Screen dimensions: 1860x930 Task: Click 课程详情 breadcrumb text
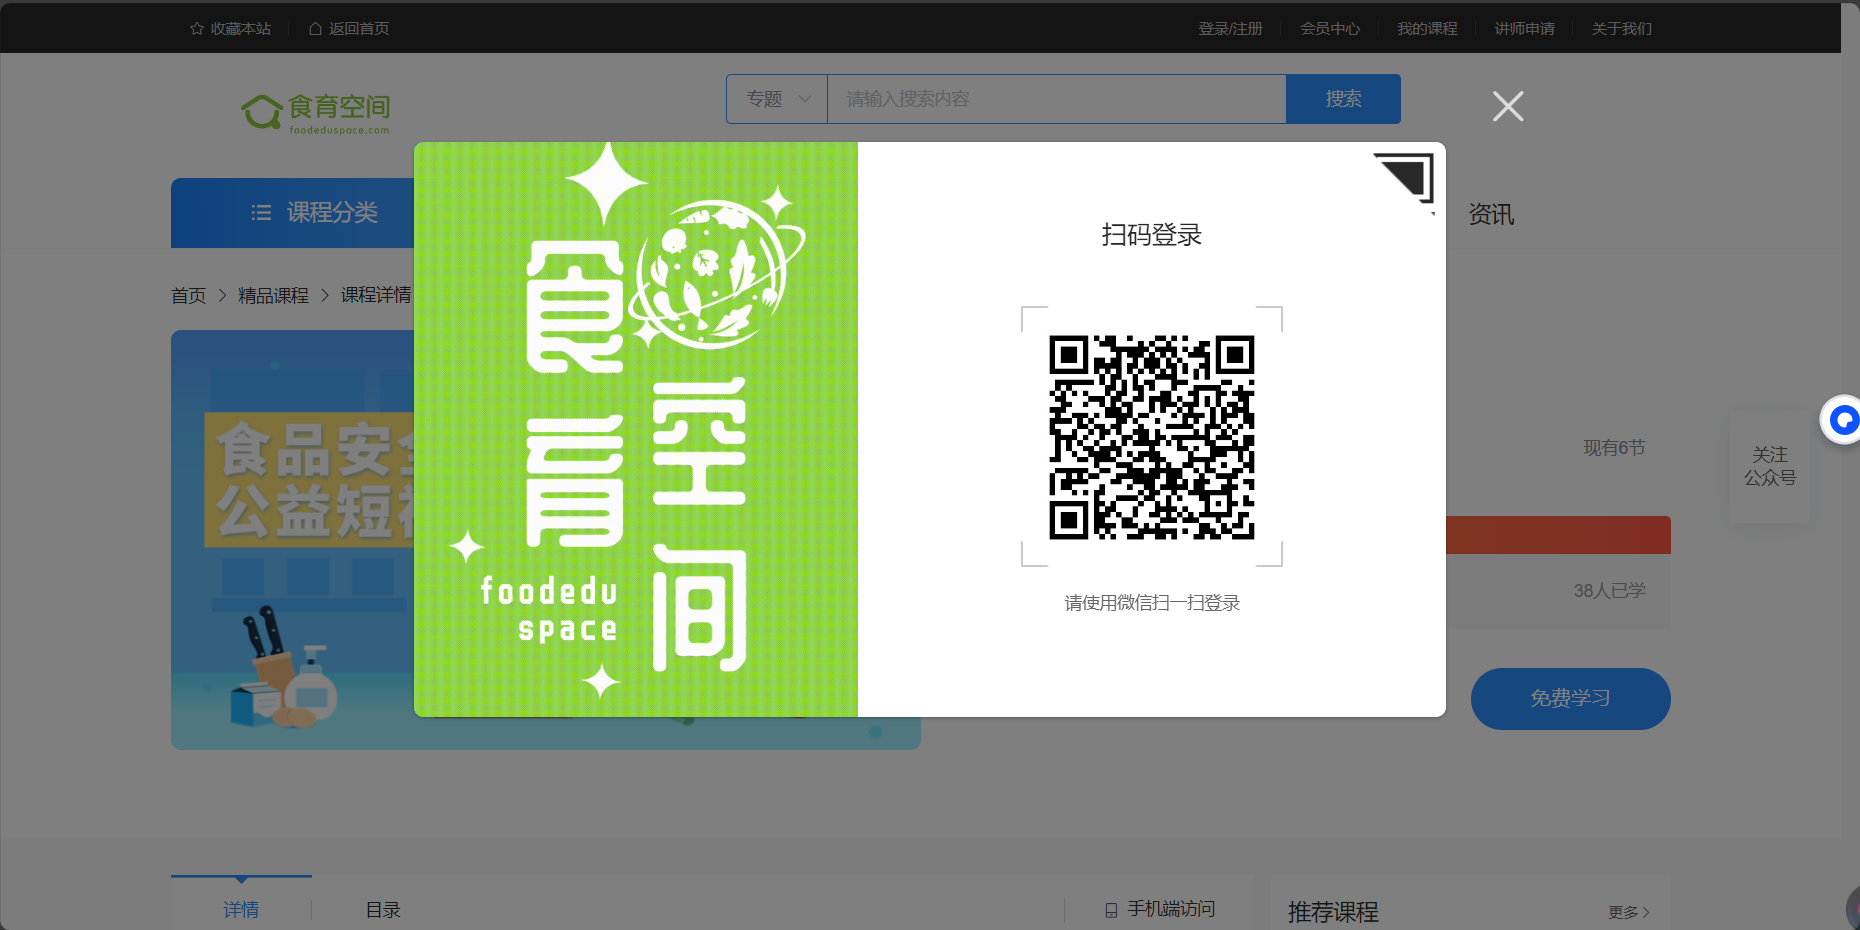pyautogui.click(x=376, y=295)
